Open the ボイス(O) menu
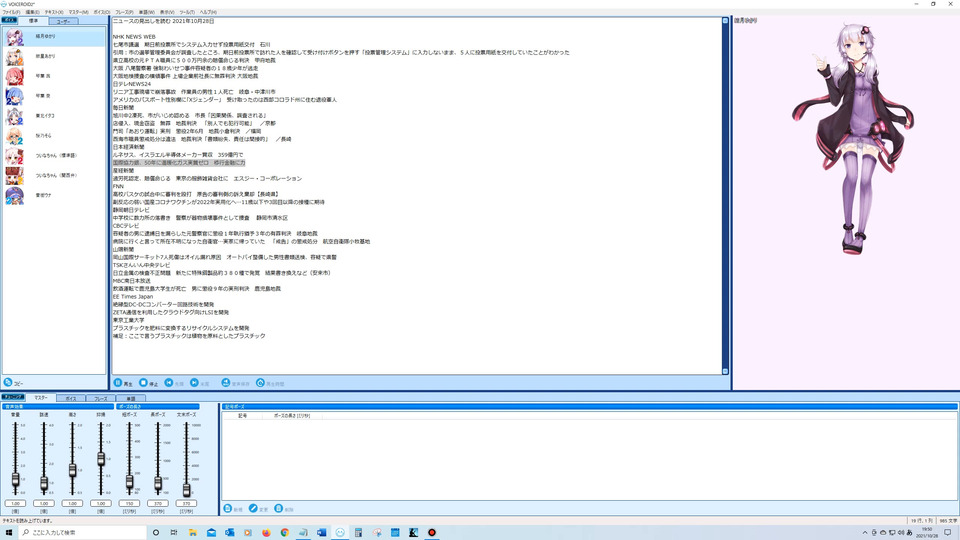This screenshot has height=540, width=960. tap(102, 12)
